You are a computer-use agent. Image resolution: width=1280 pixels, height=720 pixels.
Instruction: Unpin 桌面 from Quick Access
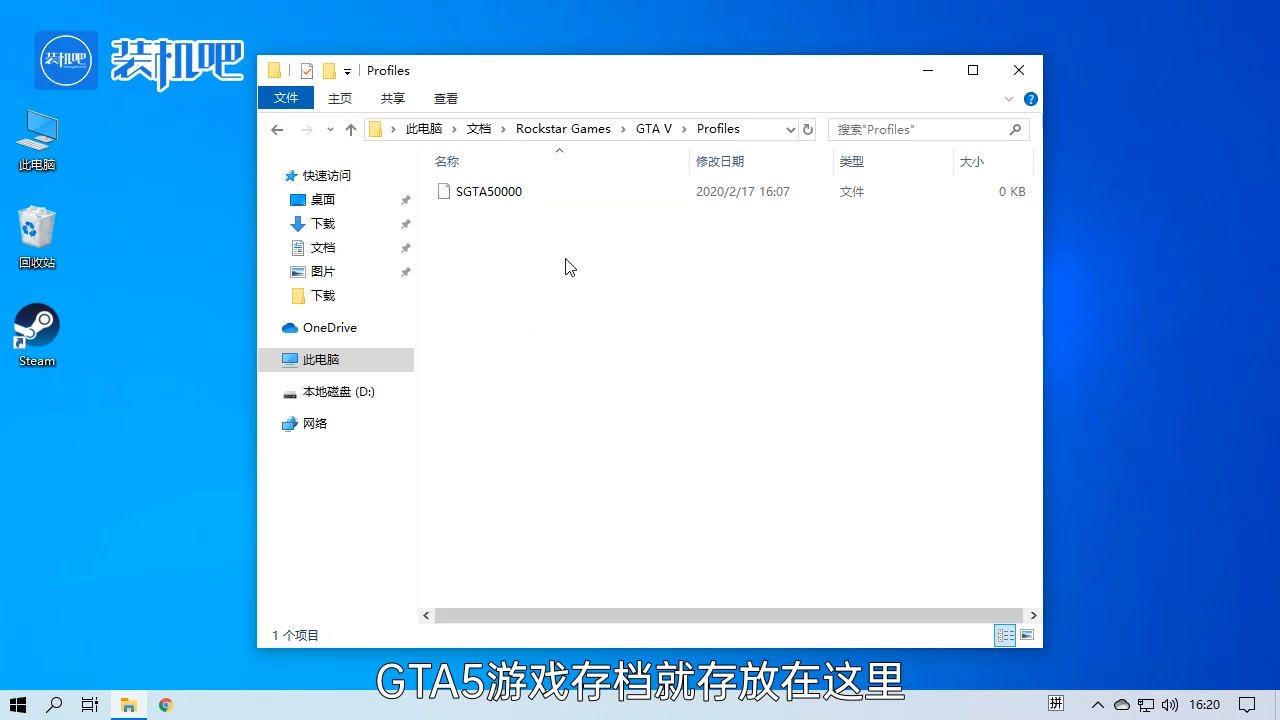(405, 199)
